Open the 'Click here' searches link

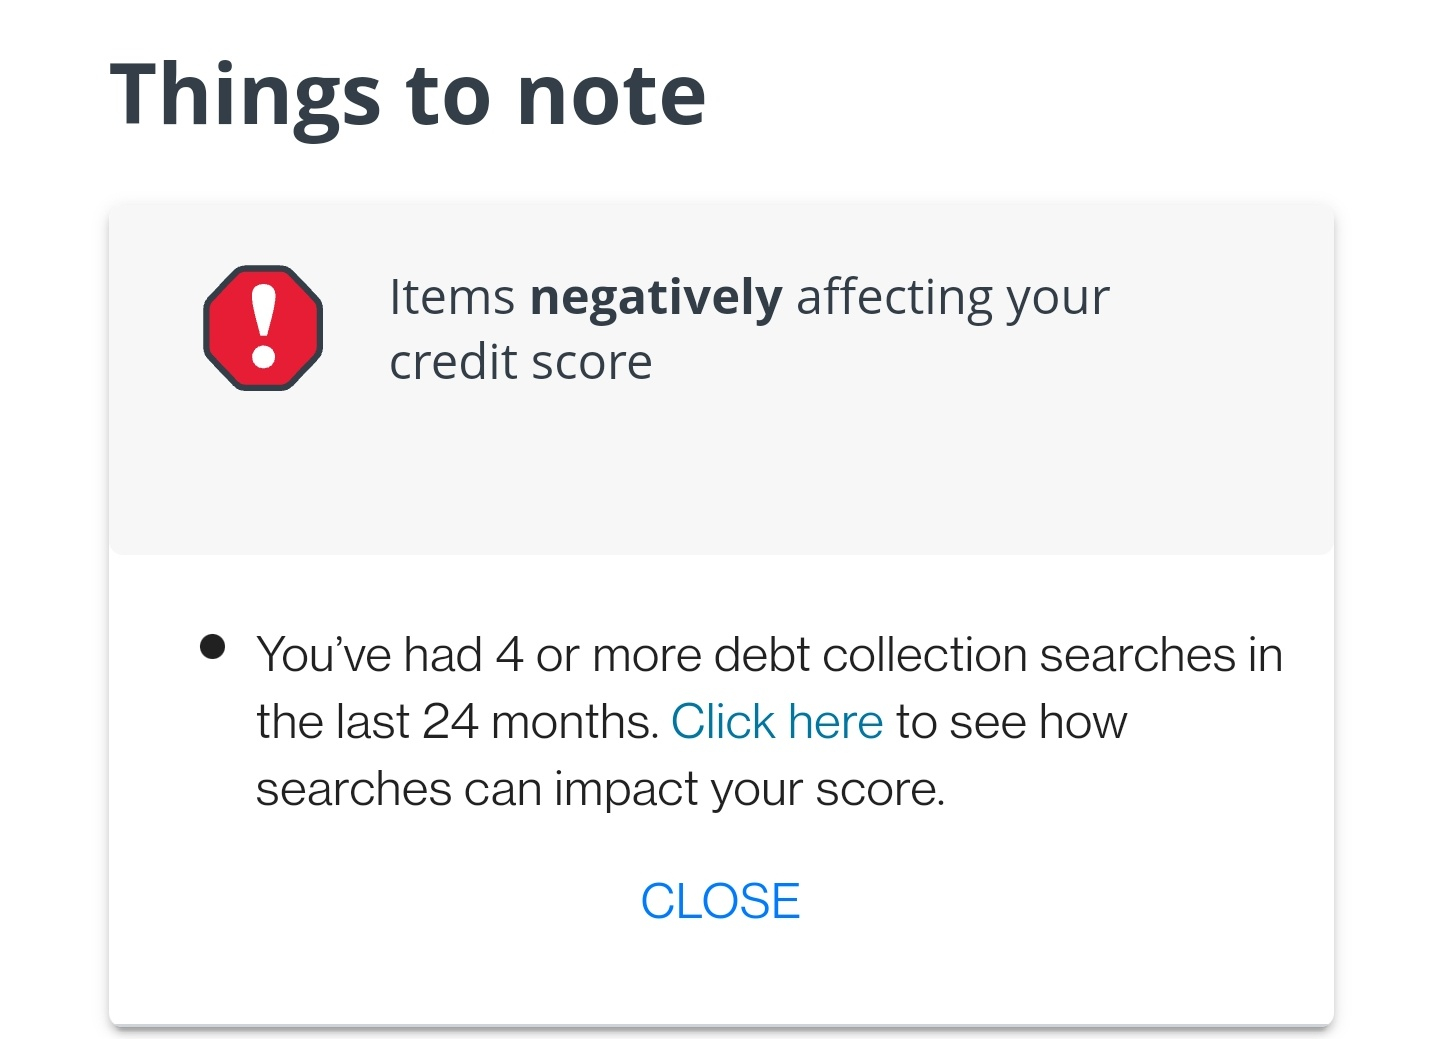[777, 721]
